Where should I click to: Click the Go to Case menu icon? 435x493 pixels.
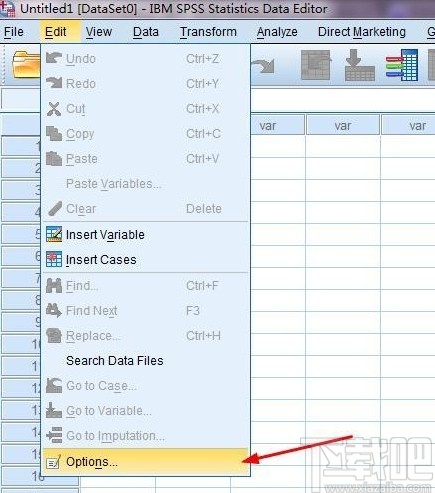click(x=54, y=385)
